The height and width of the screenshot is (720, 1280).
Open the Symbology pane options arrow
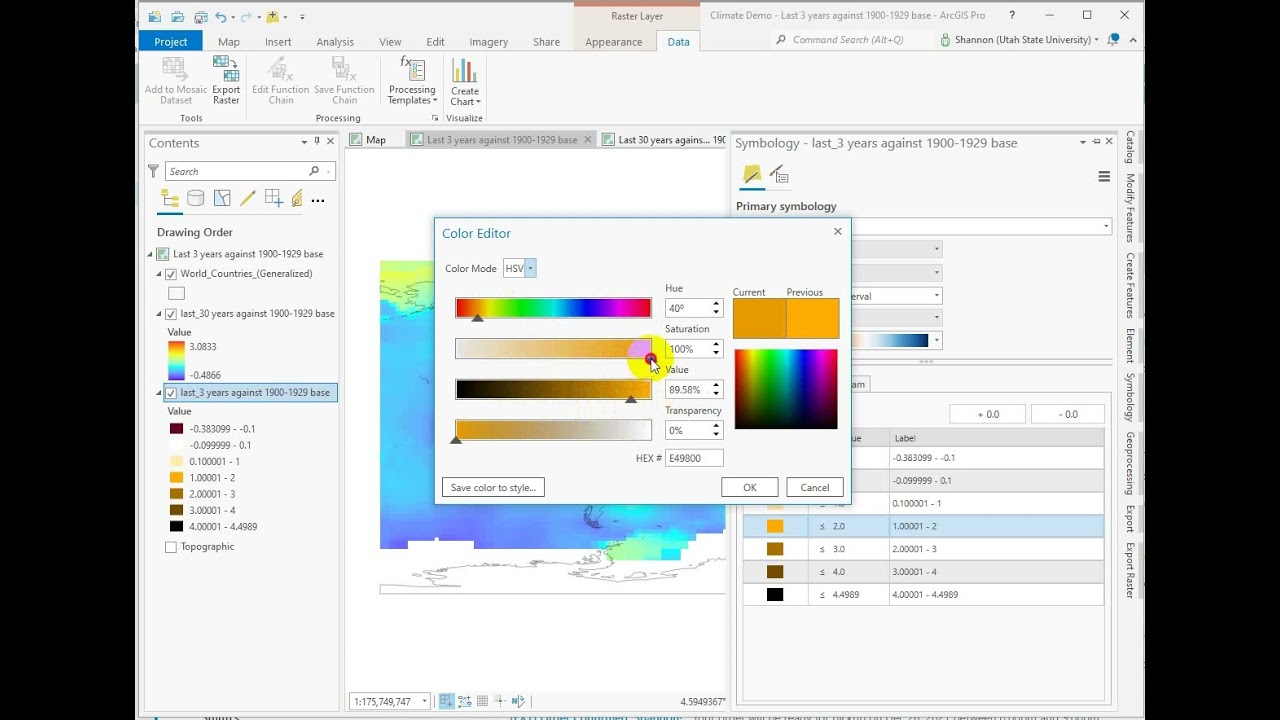click(1083, 142)
